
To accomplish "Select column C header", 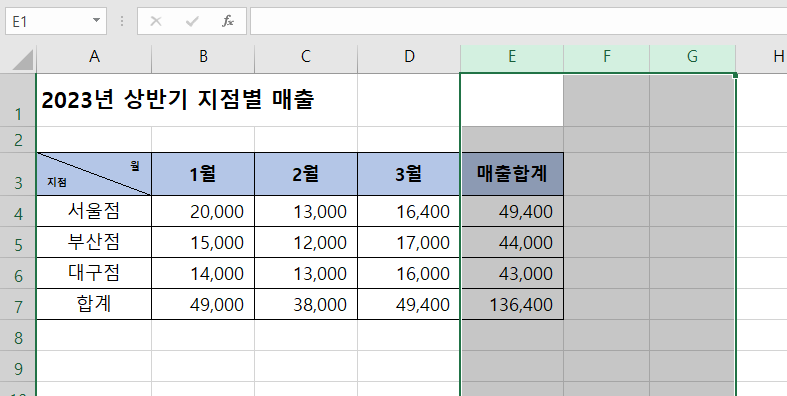I will (306, 57).
